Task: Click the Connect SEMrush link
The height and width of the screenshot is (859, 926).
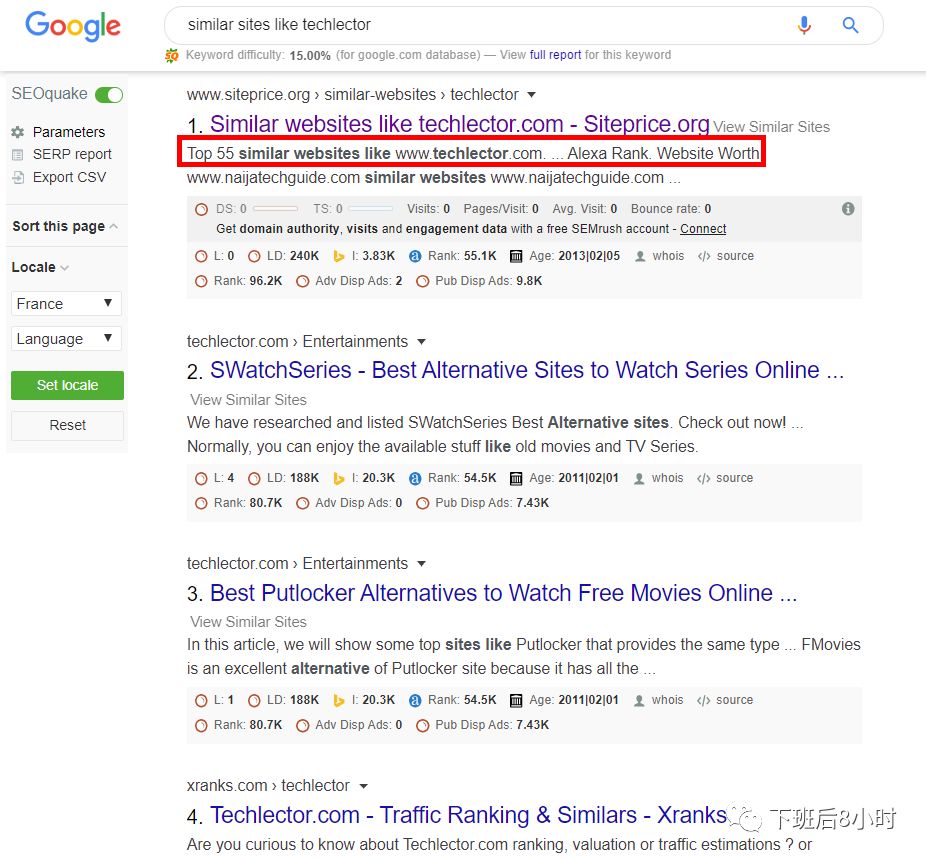Action: (703, 228)
